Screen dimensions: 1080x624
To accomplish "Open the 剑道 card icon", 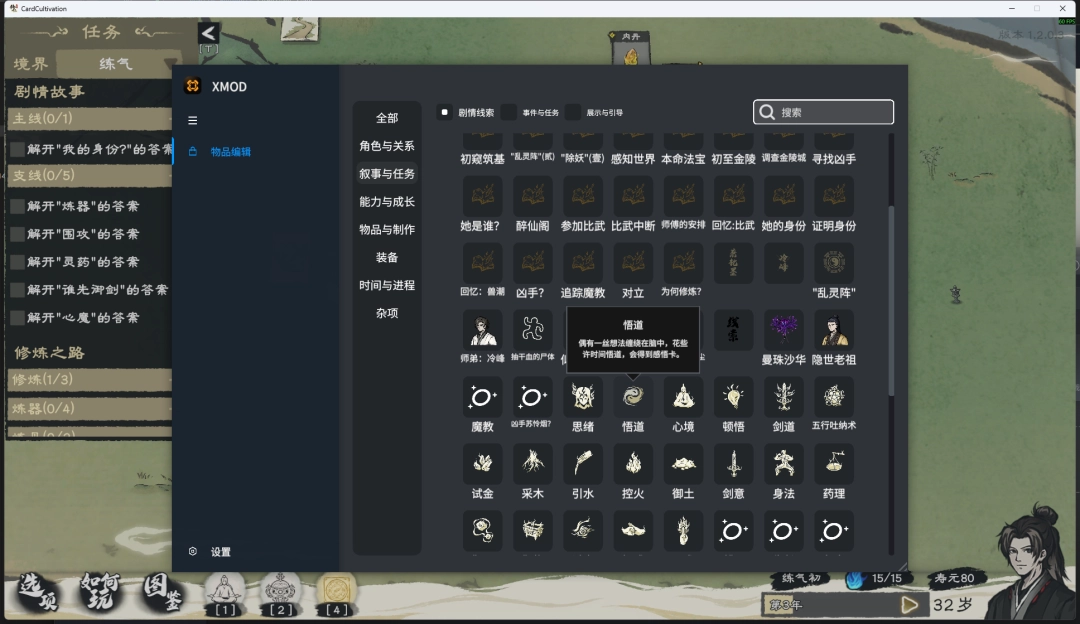I will [x=783, y=397].
